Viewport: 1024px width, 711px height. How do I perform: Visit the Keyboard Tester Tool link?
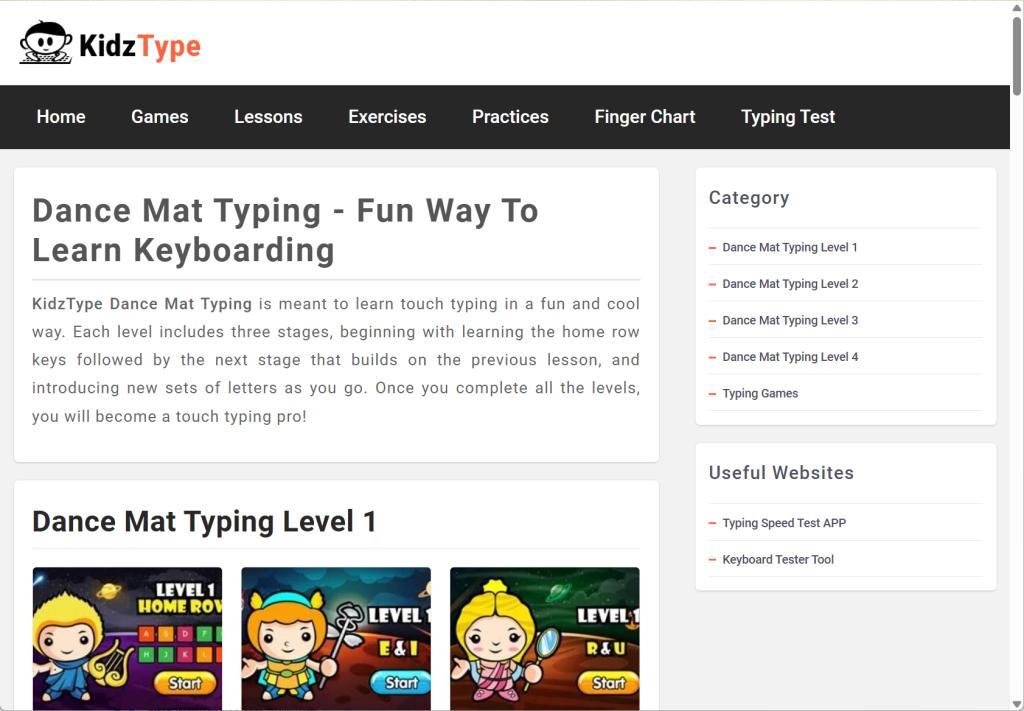777,560
